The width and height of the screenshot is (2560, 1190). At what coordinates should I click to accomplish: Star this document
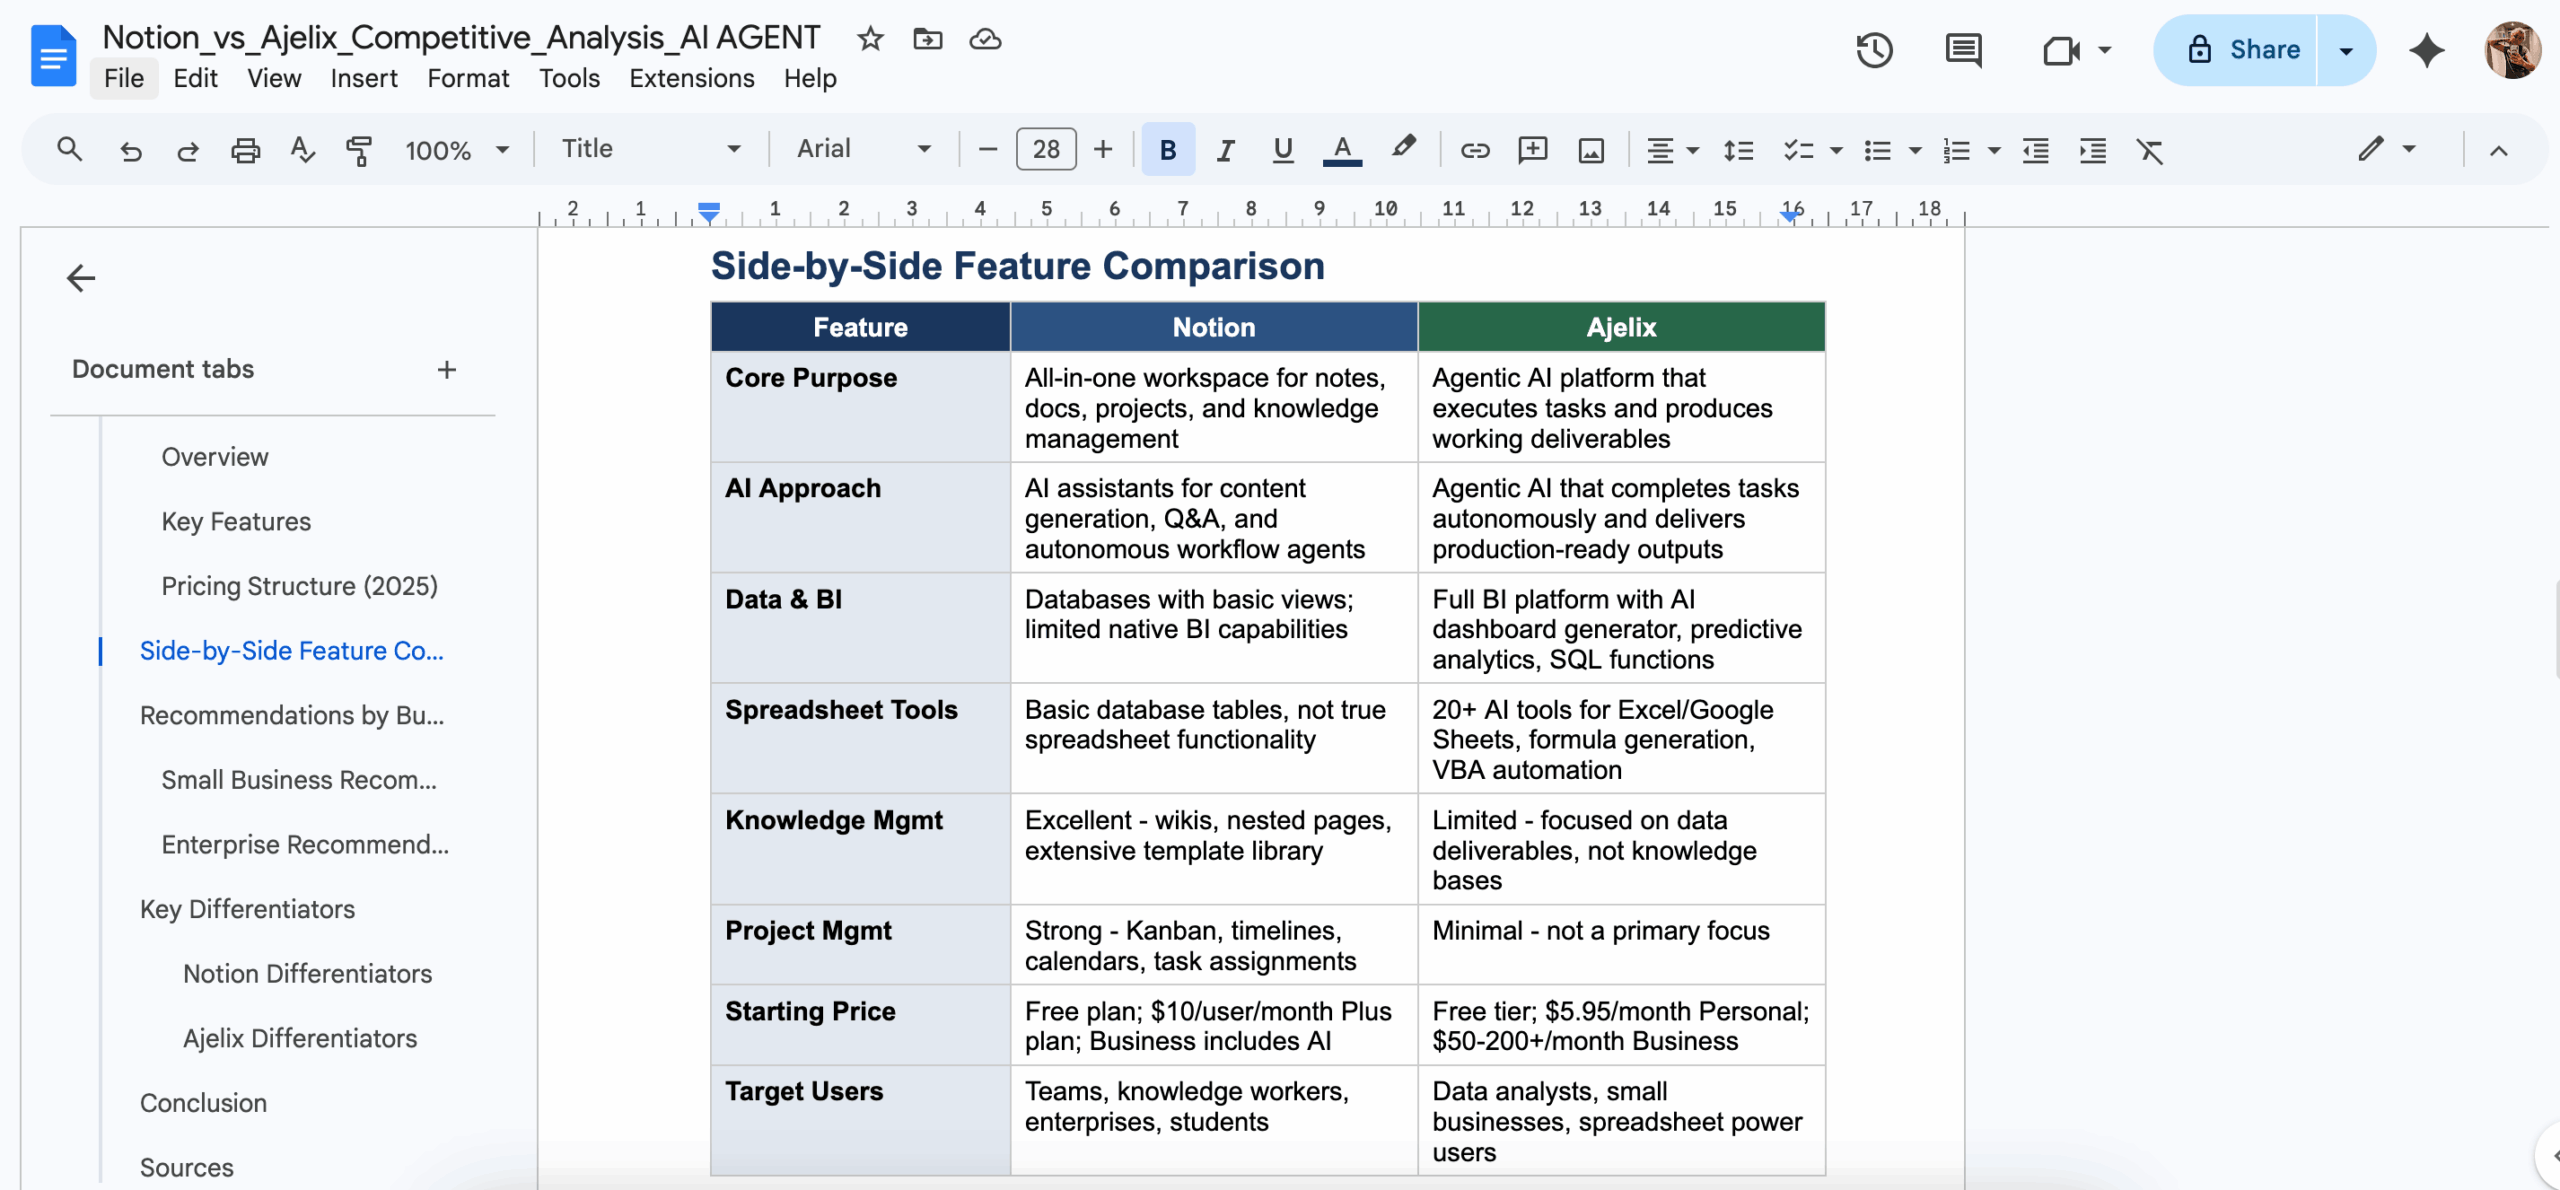point(870,39)
